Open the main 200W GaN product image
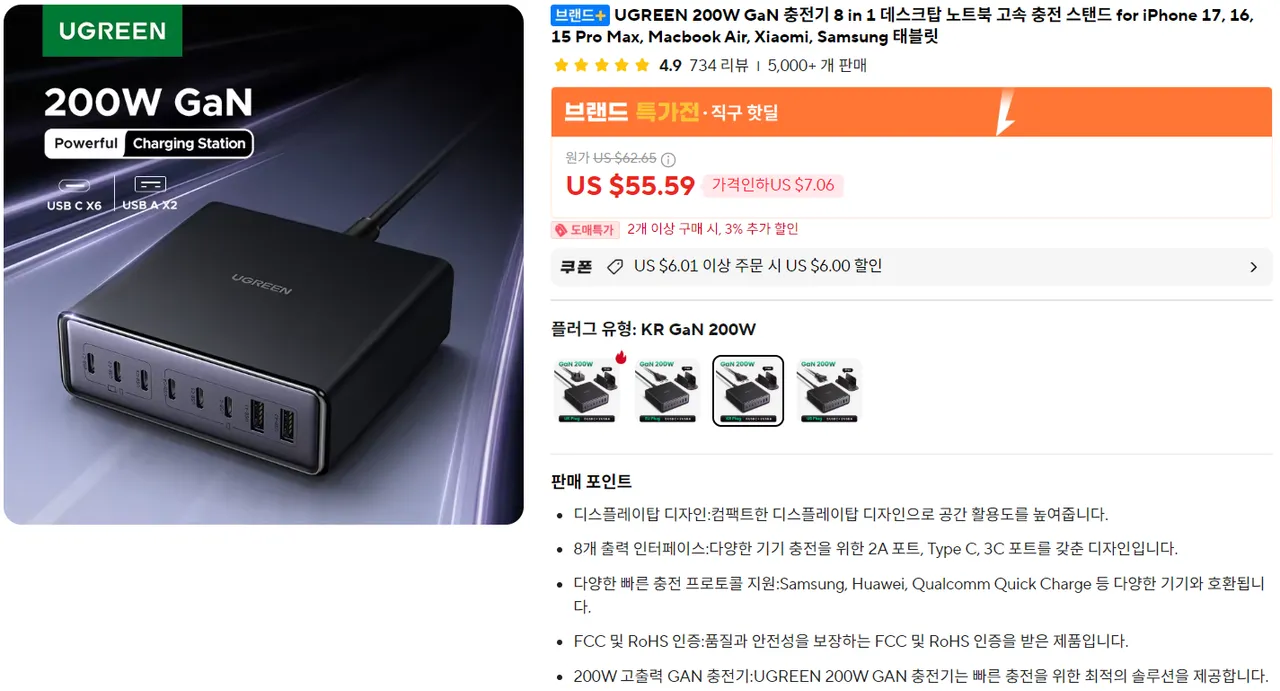The width and height of the screenshot is (1280, 691). [x=264, y=265]
